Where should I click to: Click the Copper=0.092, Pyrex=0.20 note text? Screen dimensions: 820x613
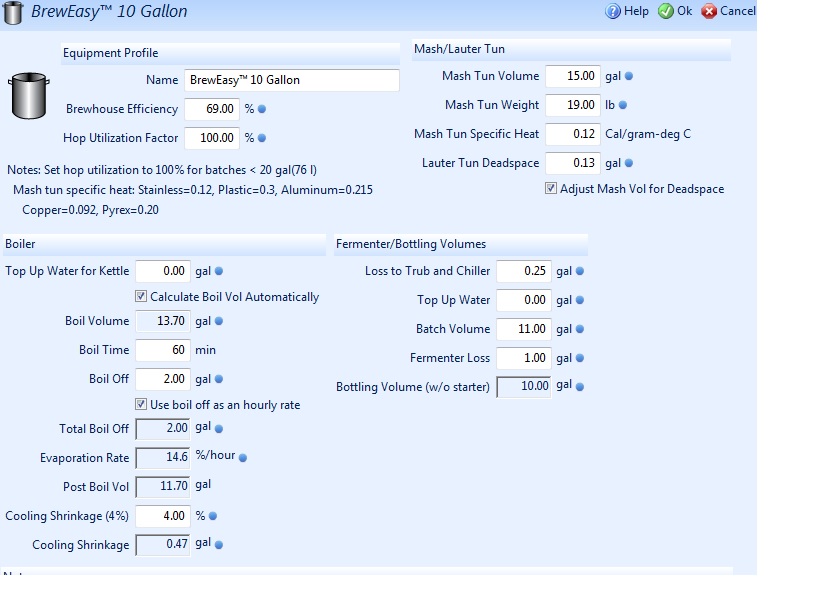90,210
